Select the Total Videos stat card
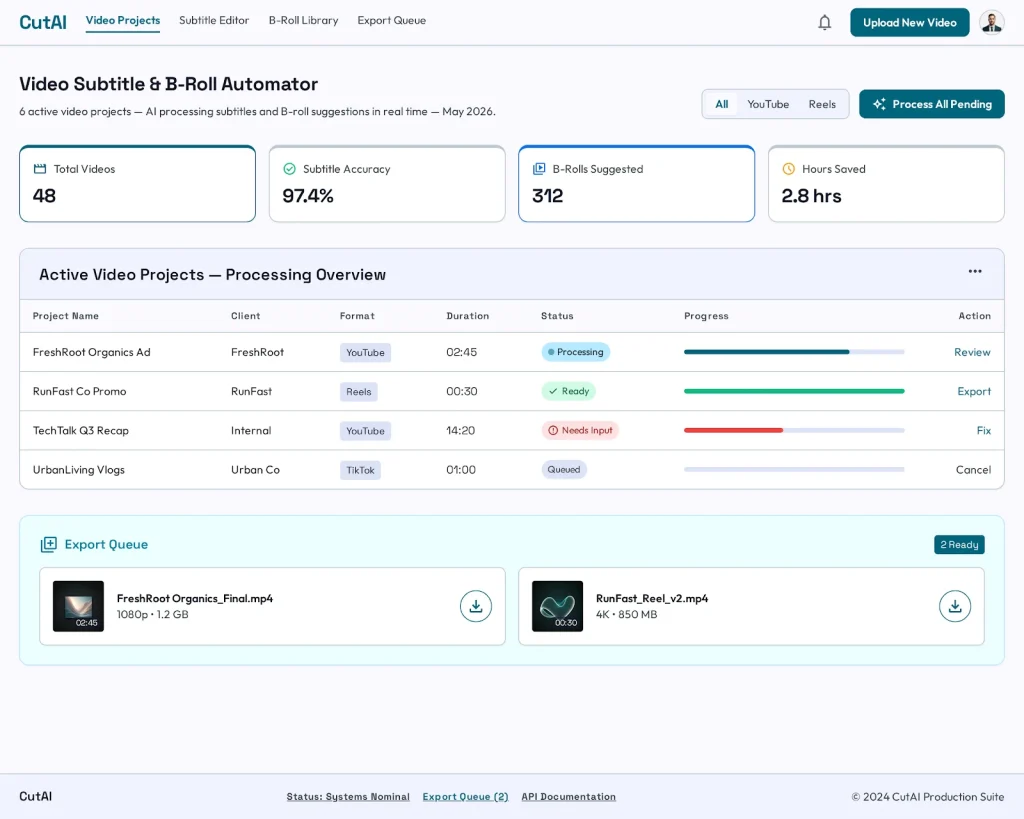 pyautogui.click(x=137, y=184)
